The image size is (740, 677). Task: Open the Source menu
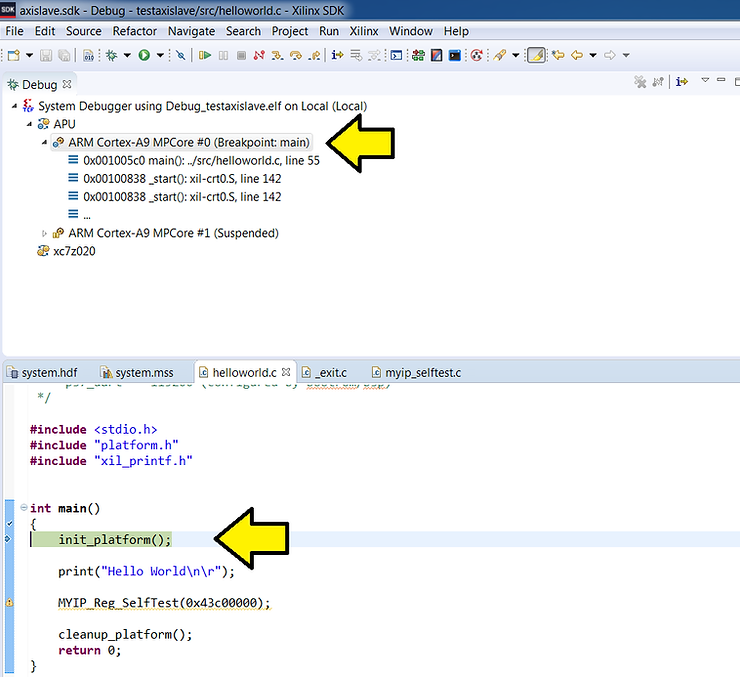84,31
